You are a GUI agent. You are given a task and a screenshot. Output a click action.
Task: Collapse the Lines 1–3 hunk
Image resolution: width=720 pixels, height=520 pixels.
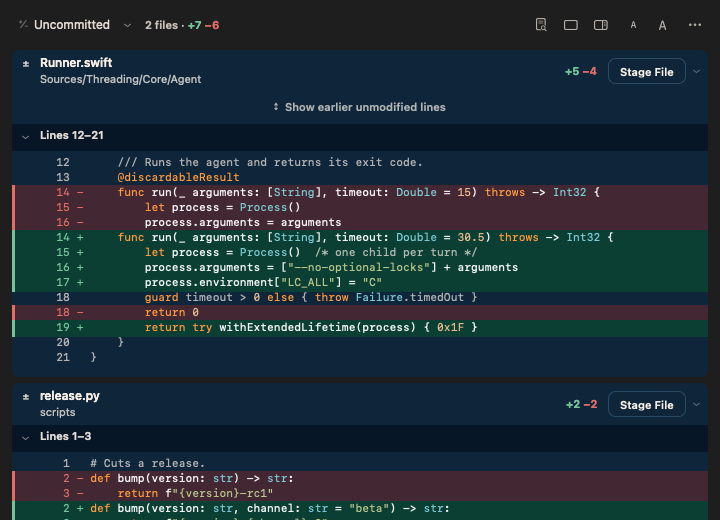[x=26, y=438]
